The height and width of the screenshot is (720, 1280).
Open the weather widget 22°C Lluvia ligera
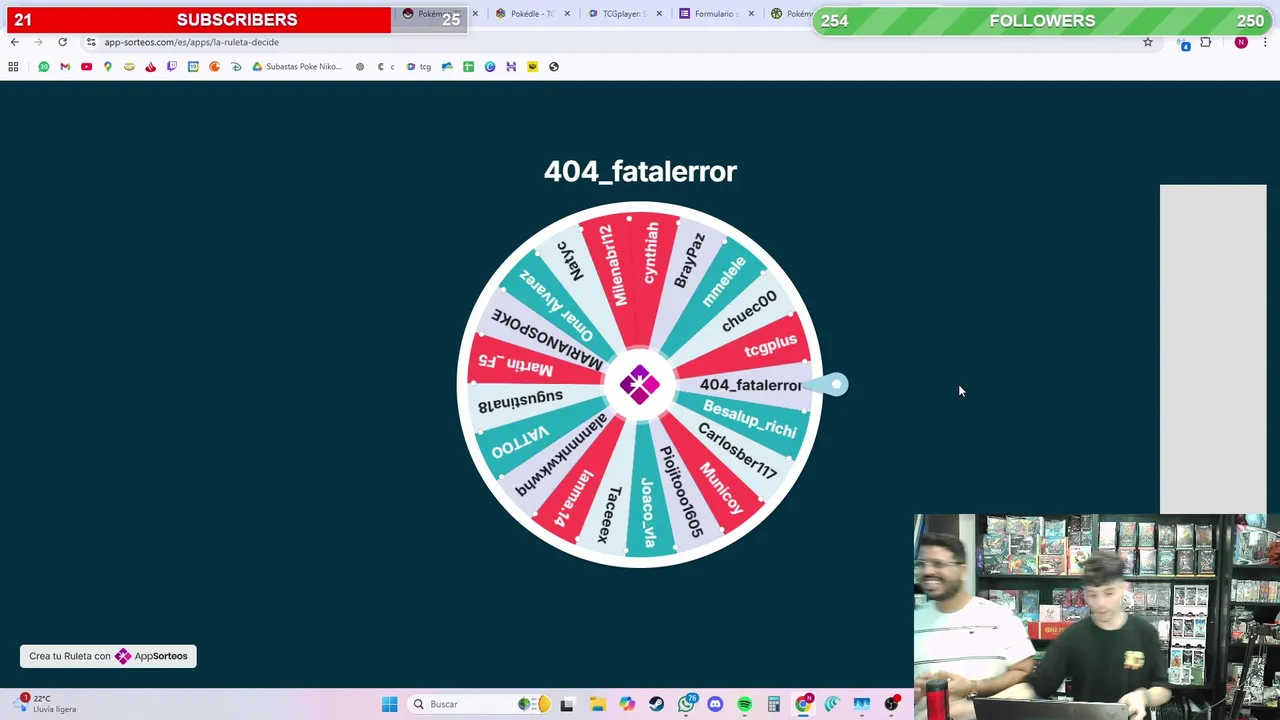(45, 704)
